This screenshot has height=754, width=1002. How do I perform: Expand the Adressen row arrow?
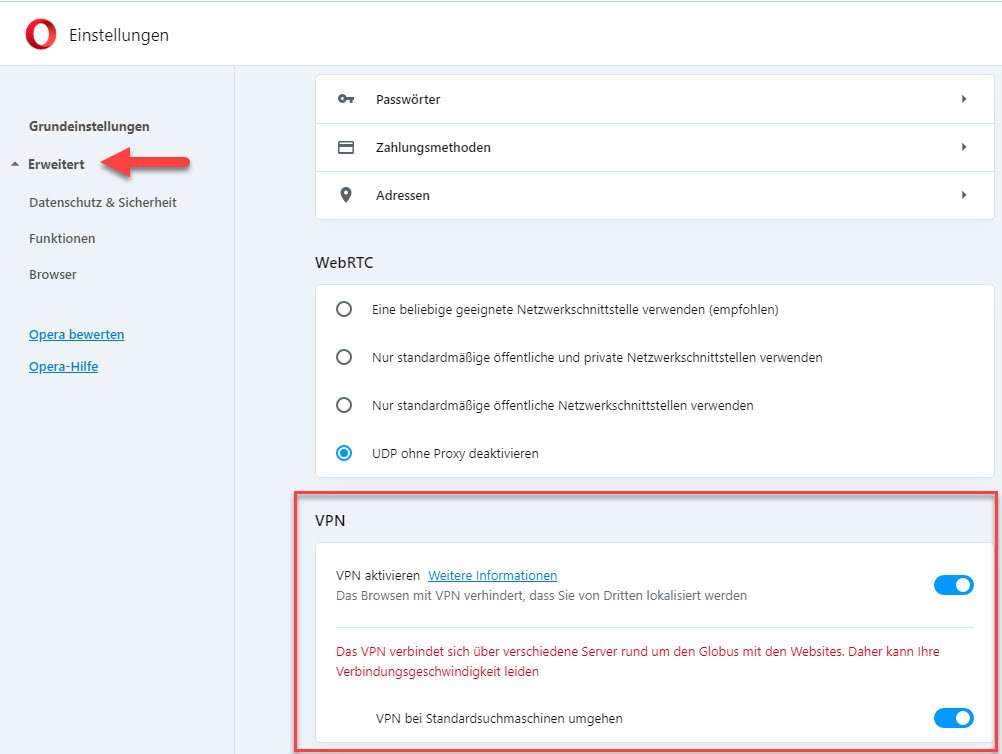964,195
